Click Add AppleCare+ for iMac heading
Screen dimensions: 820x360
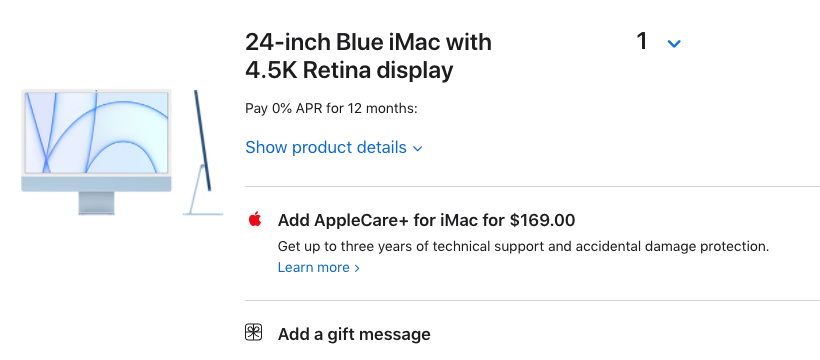pyautogui.click(x=426, y=220)
